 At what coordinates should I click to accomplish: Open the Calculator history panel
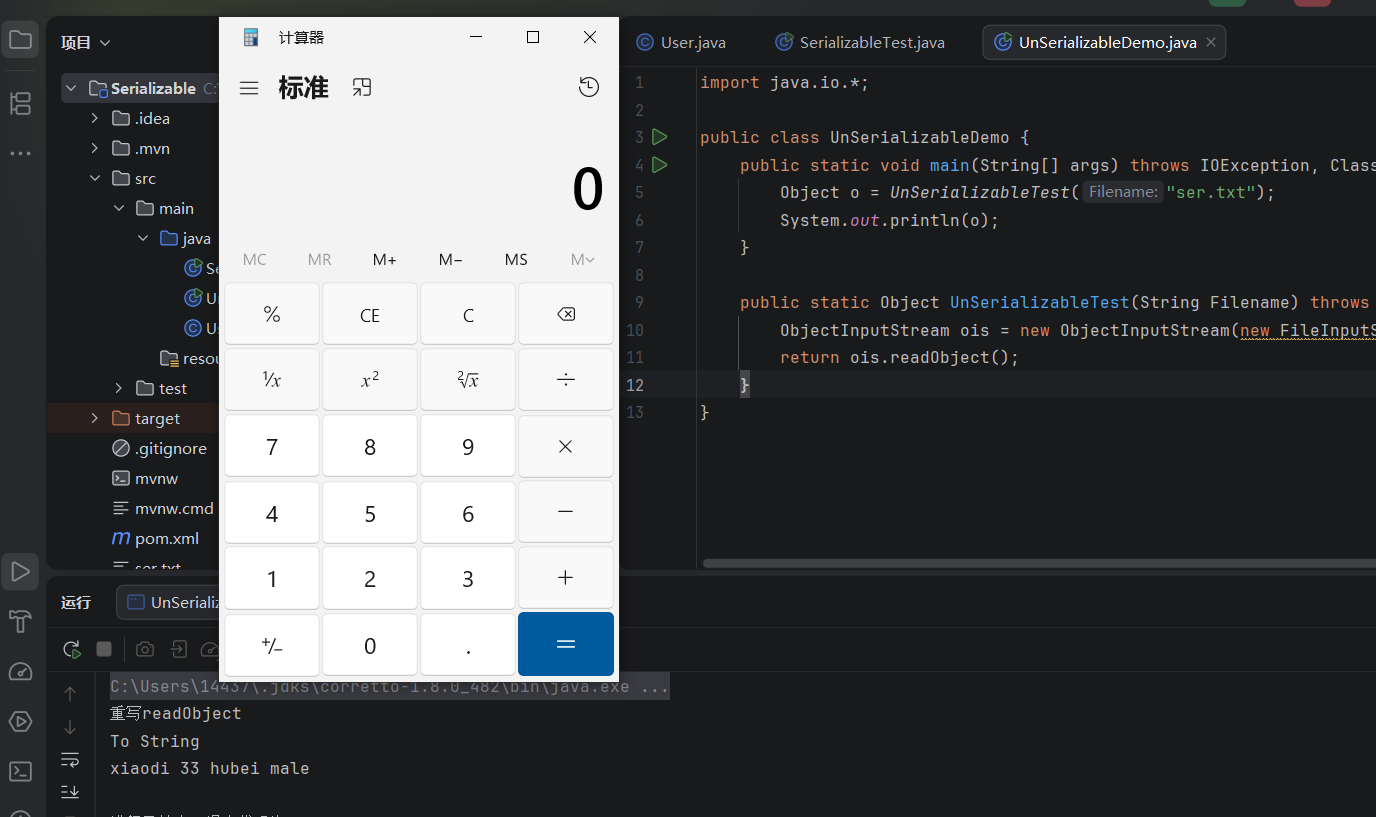click(589, 88)
